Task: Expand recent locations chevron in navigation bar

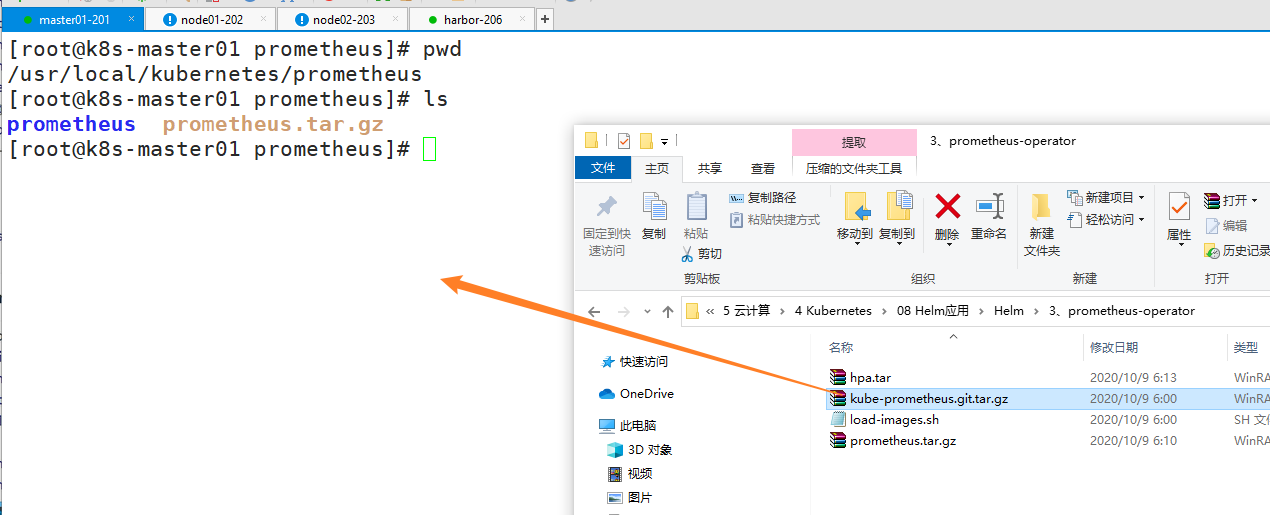Action: pos(648,311)
